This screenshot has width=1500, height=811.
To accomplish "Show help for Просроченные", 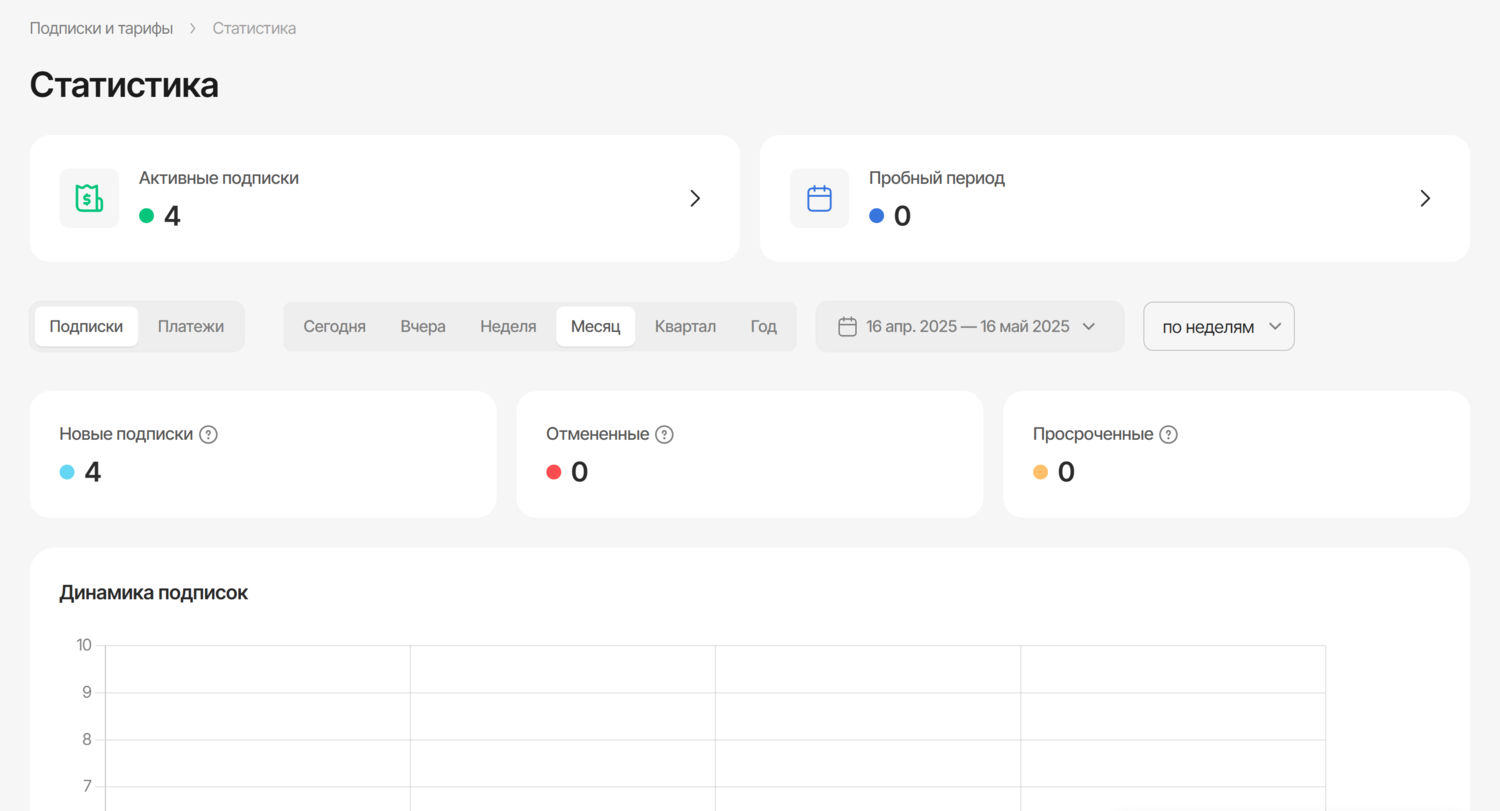I will click(x=1168, y=434).
